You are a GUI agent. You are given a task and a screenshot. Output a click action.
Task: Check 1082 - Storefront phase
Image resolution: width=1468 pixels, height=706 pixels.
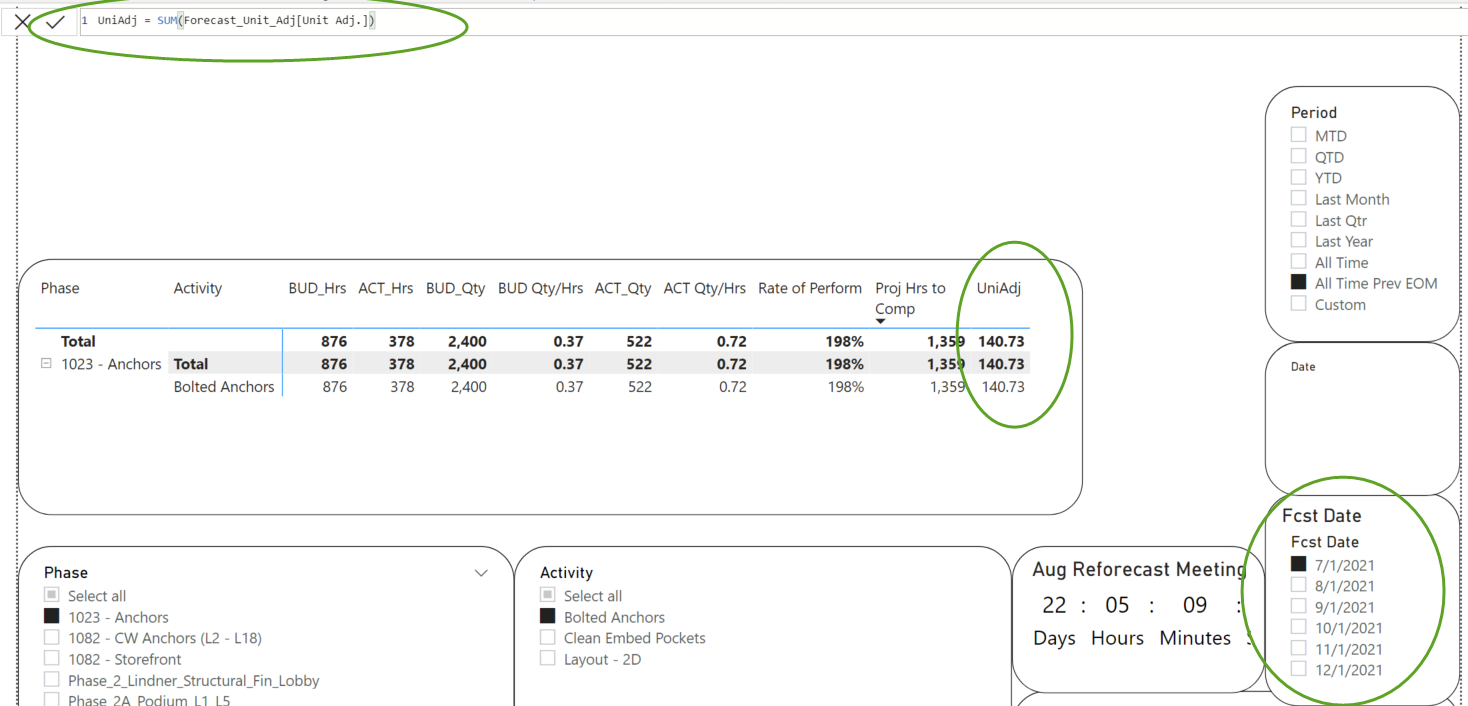pyautogui.click(x=51, y=658)
